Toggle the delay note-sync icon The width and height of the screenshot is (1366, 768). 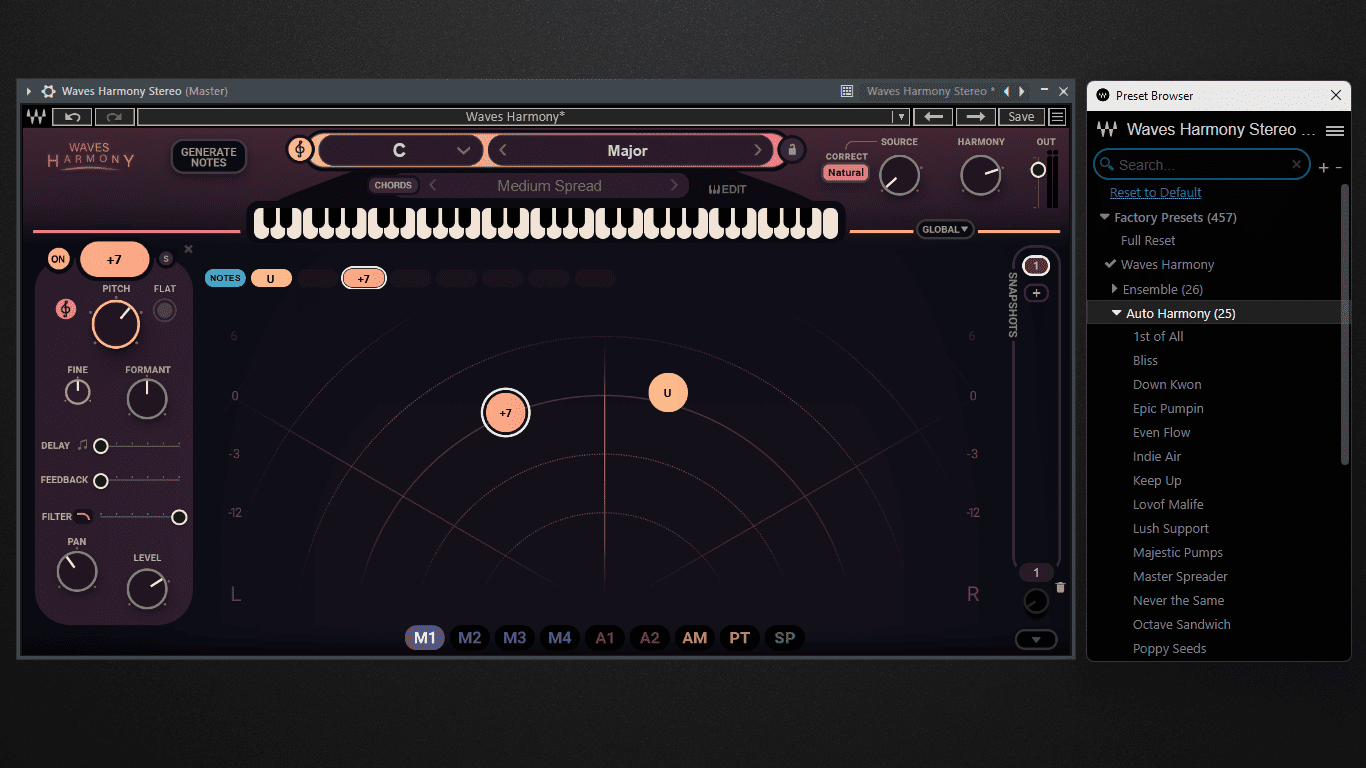click(x=83, y=445)
